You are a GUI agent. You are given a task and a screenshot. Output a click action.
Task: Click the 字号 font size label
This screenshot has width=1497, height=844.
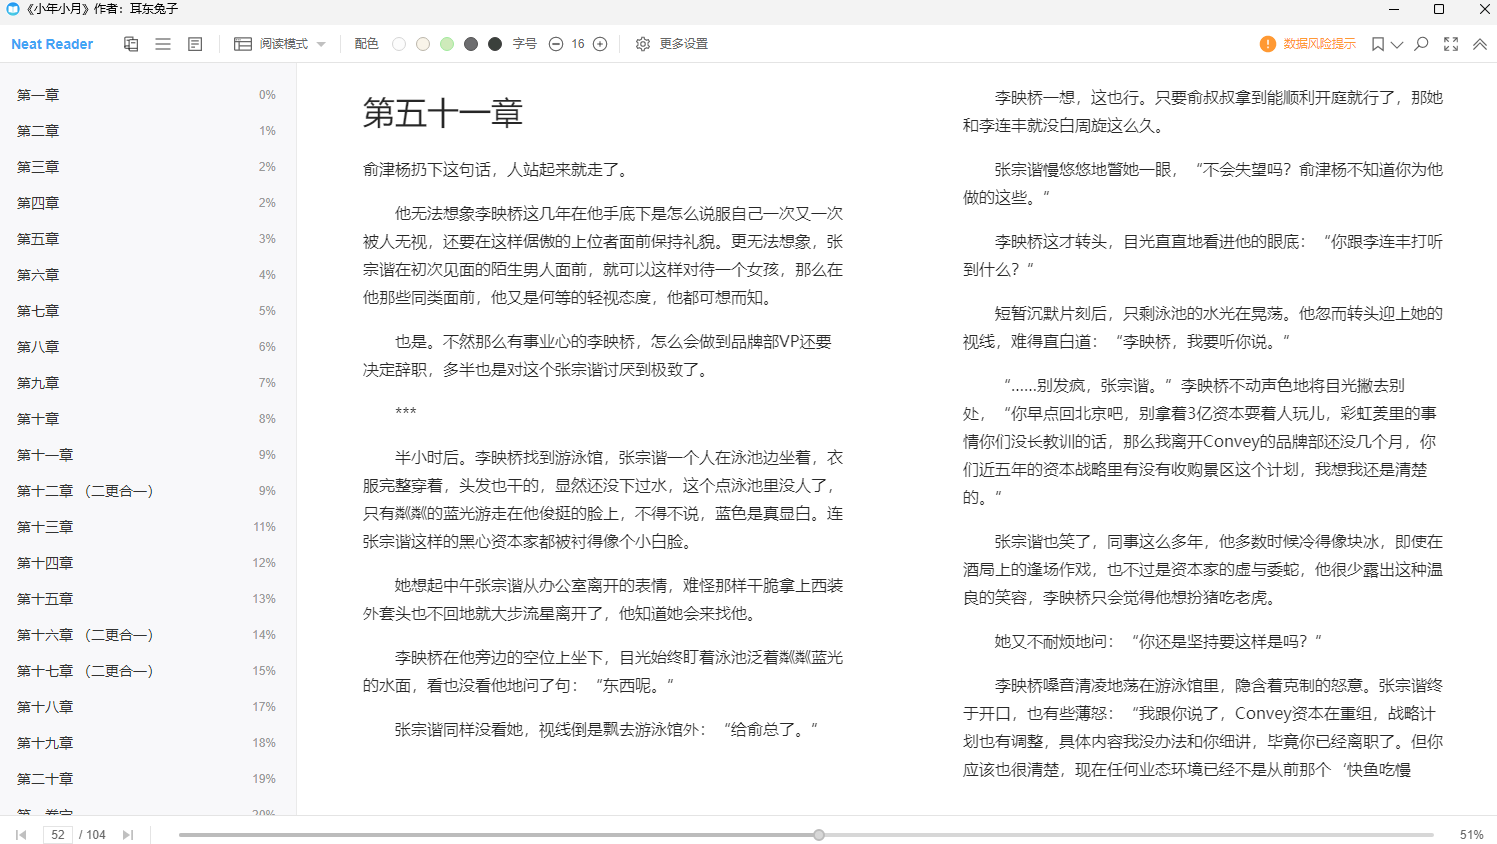point(525,44)
